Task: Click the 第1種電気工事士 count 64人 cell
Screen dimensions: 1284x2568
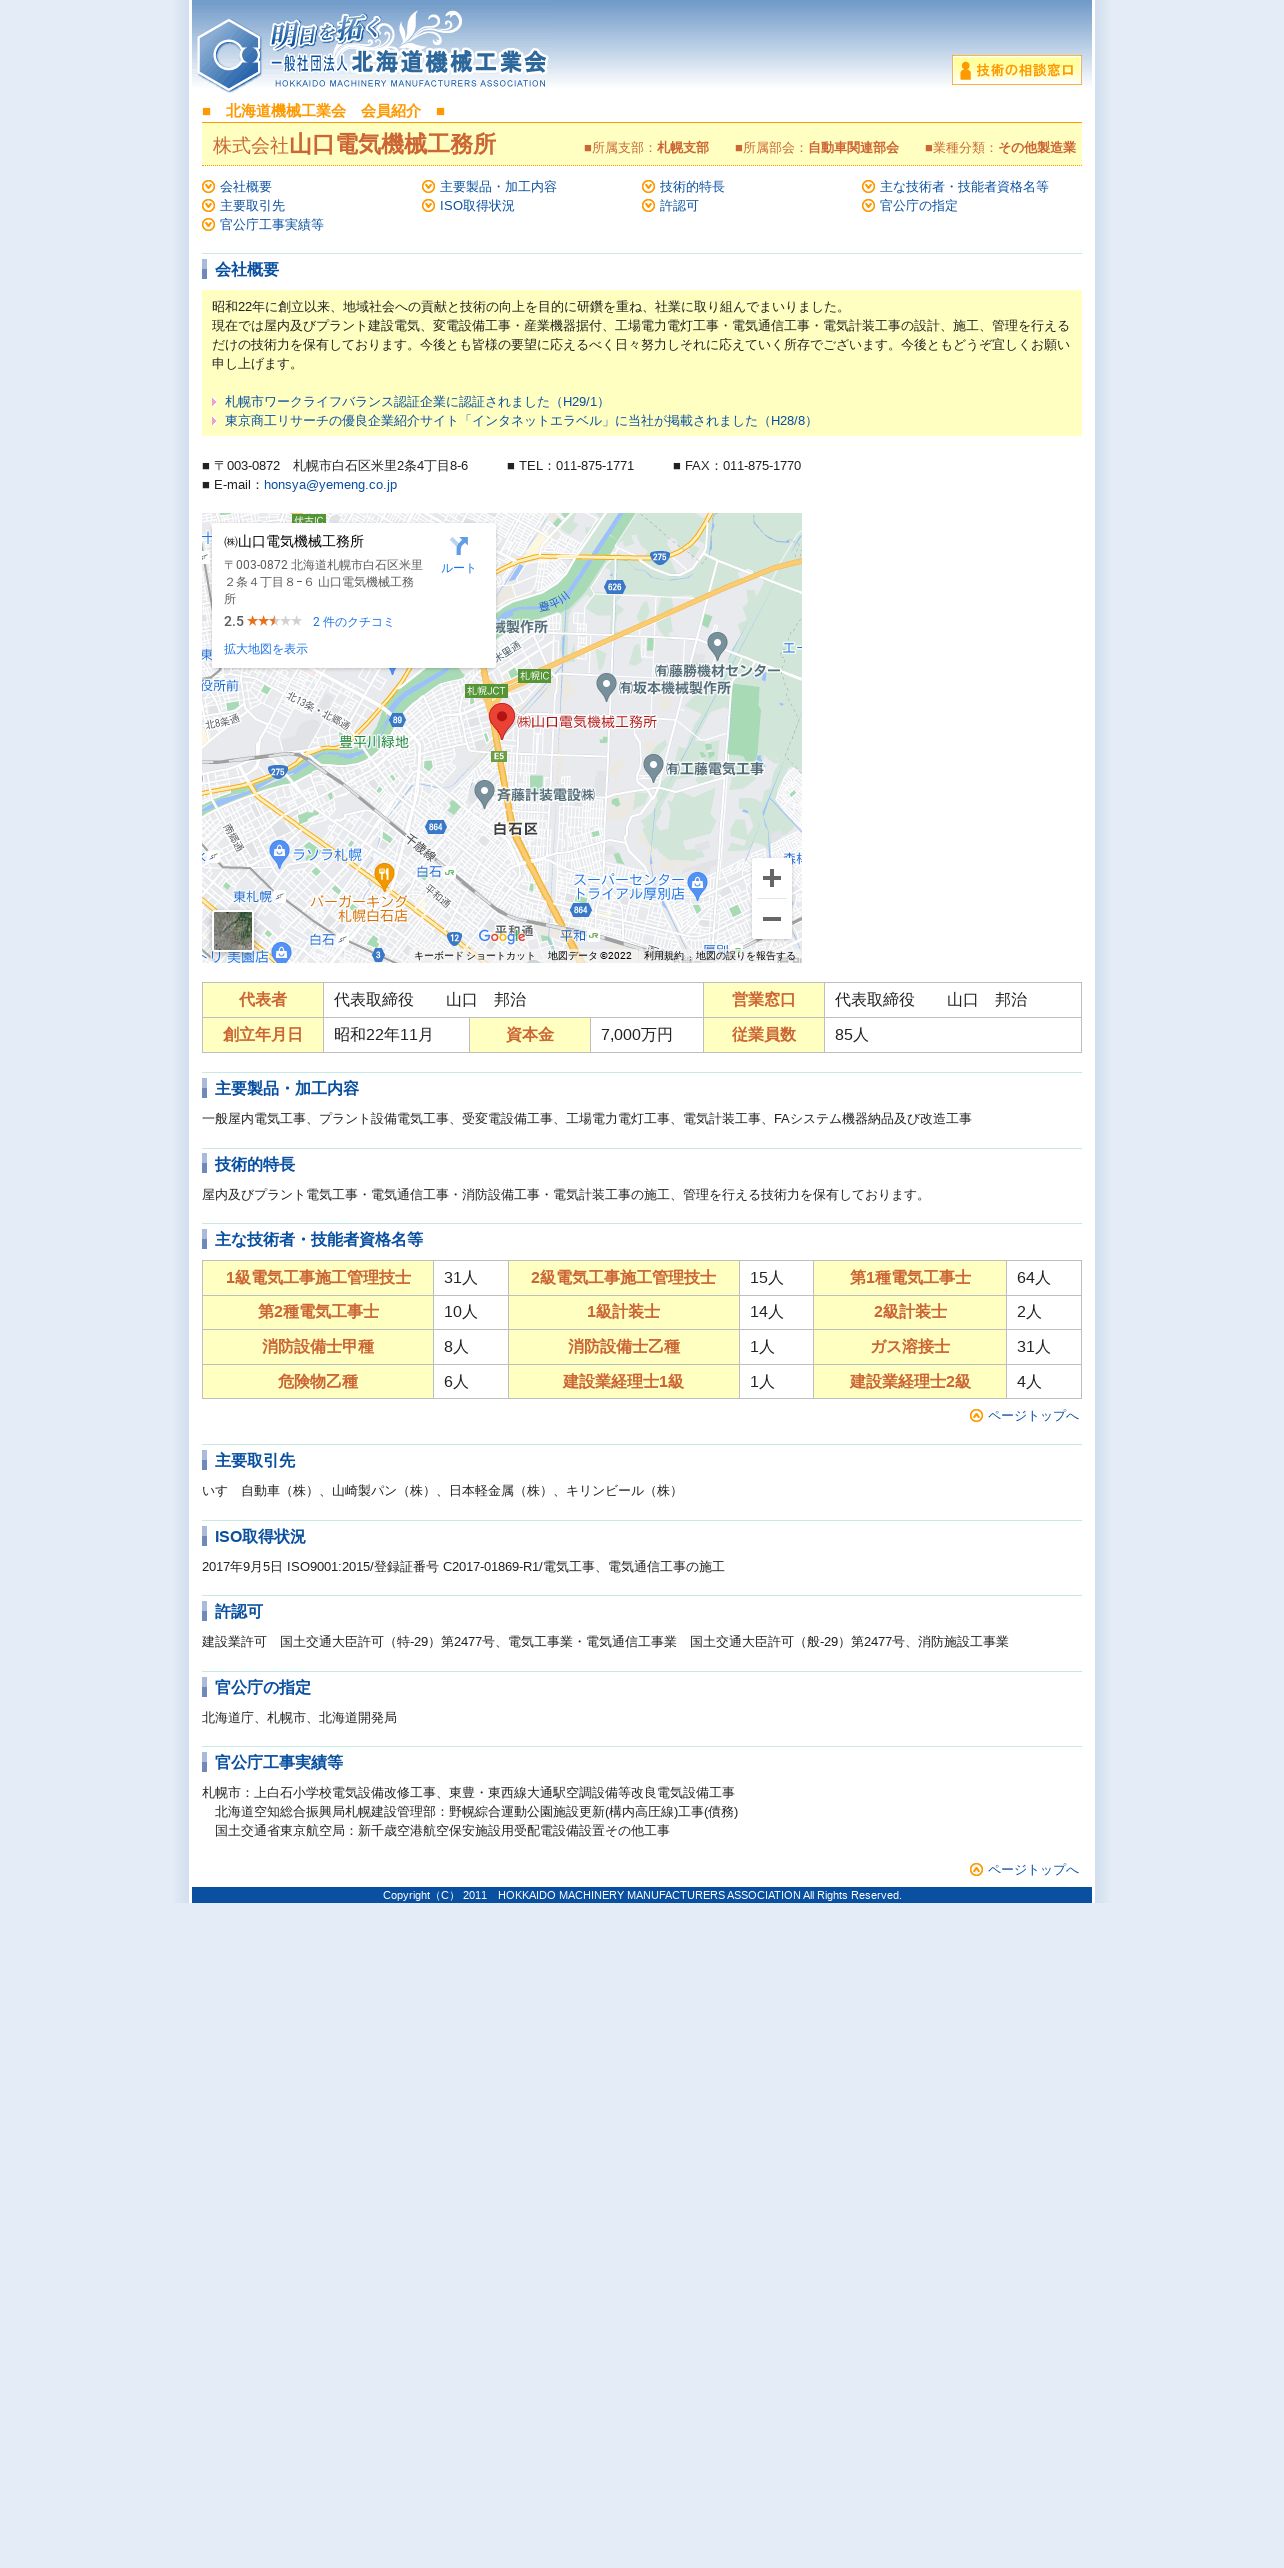Action: [x=1044, y=1278]
